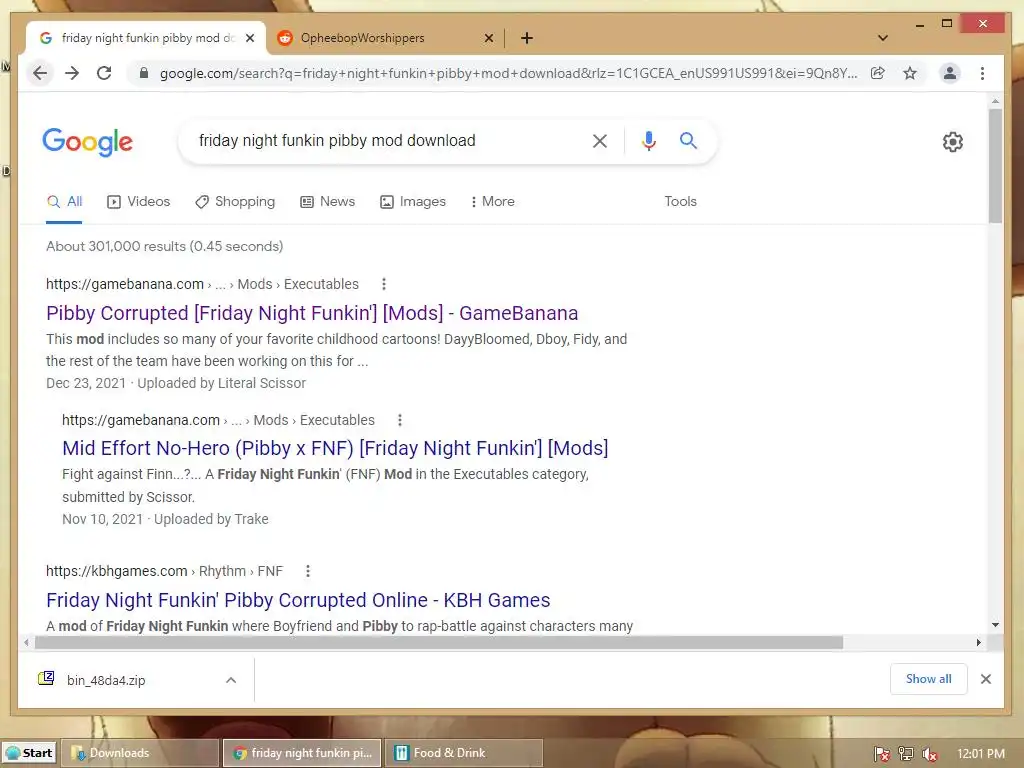This screenshot has width=1024, height=768.
Task: Switch to Downloads taskbar window
Action: [x=140, y=753]
